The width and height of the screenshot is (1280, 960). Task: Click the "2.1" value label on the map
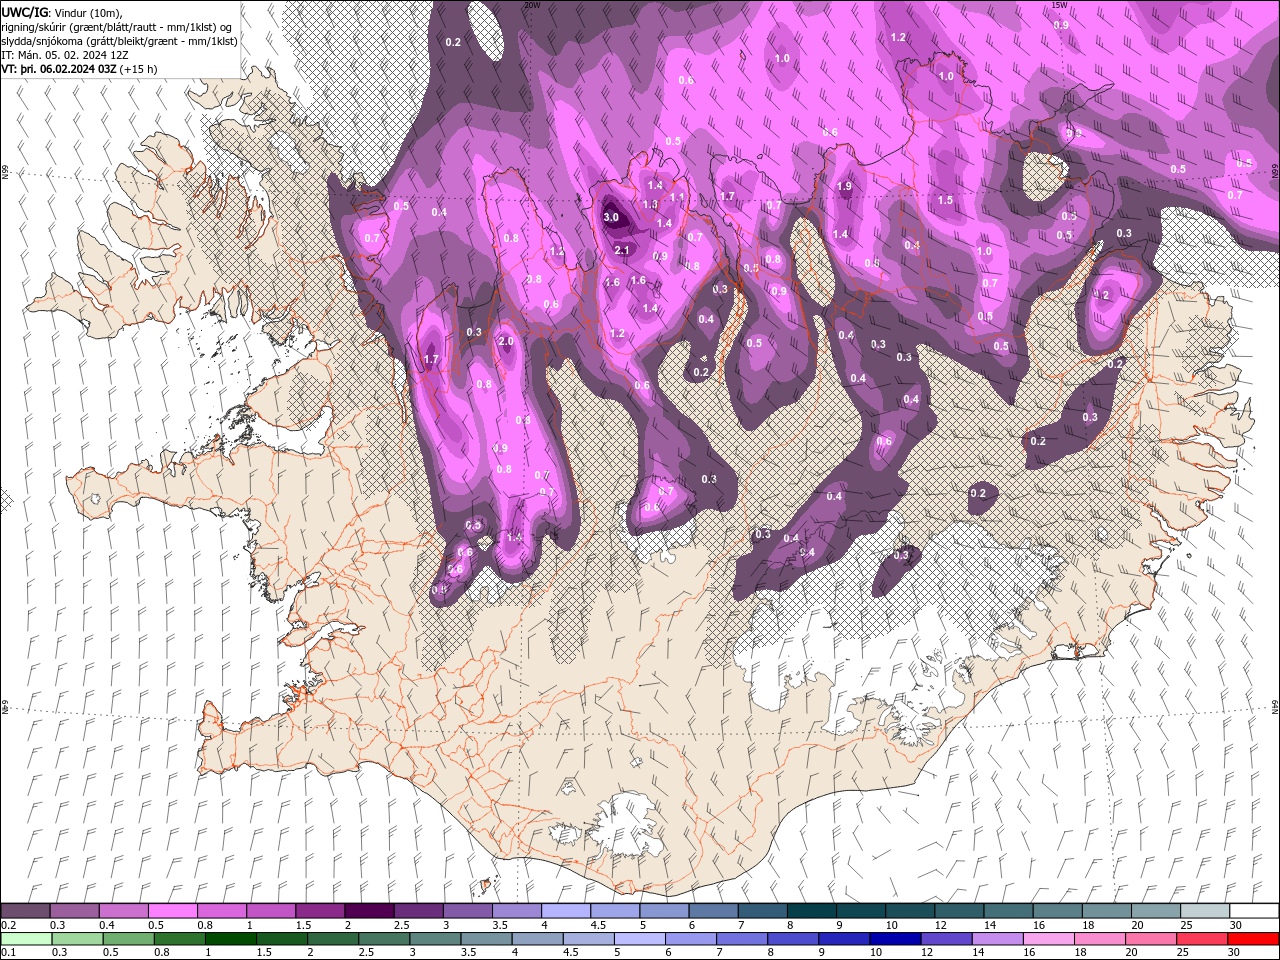621,250
